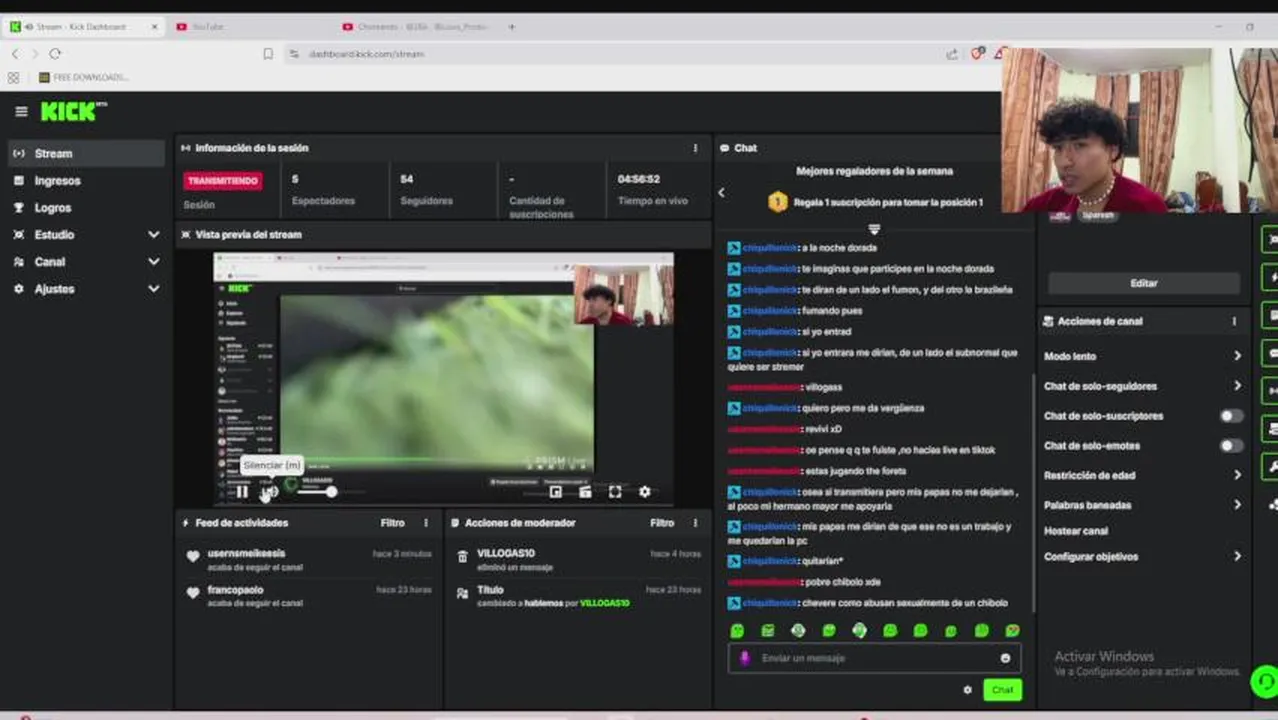Open a new browser tab with plus

pos(512,27)
